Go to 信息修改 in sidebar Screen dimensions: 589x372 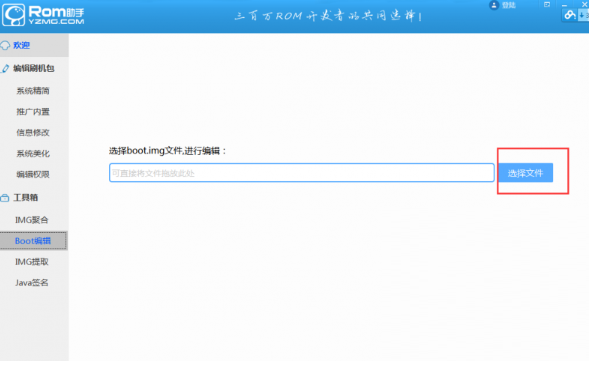[x=33, y=133]
